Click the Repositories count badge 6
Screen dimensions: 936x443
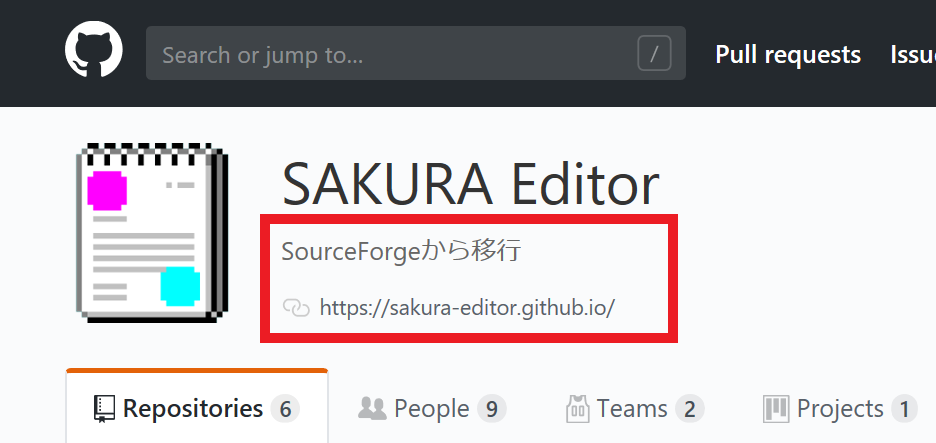tap(285, 409)
